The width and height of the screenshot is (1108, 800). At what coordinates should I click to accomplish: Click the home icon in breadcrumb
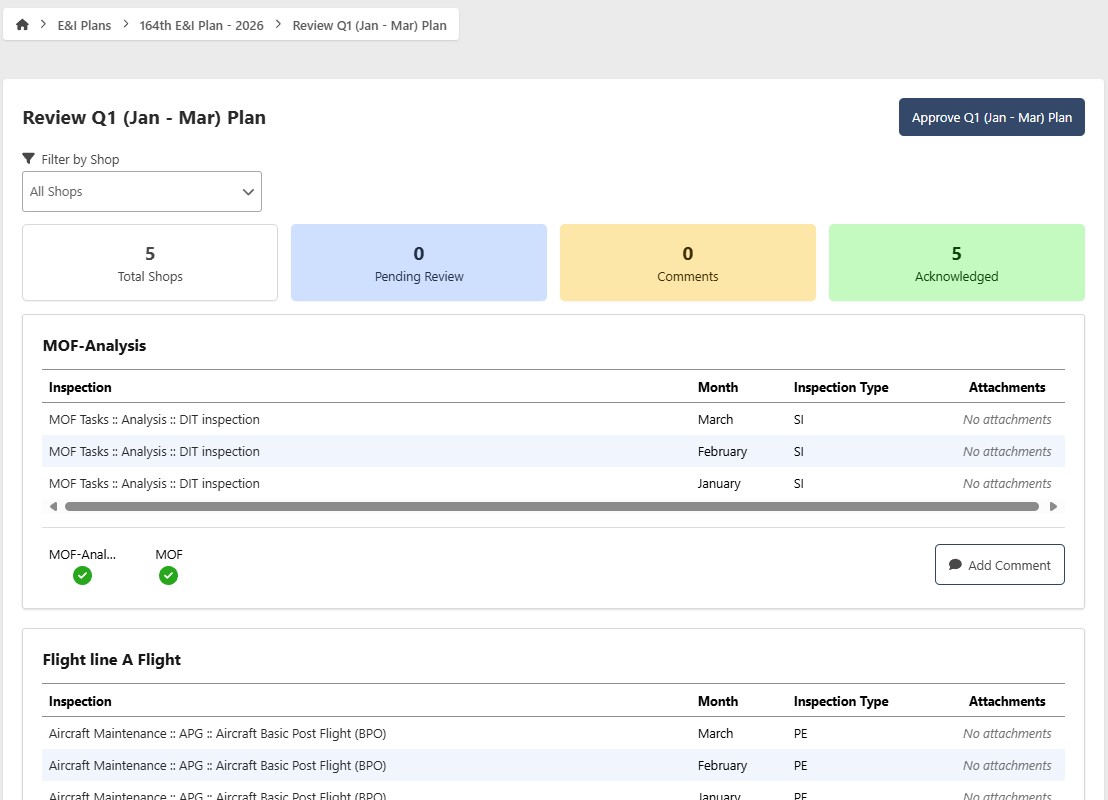(x=22, y=25)
